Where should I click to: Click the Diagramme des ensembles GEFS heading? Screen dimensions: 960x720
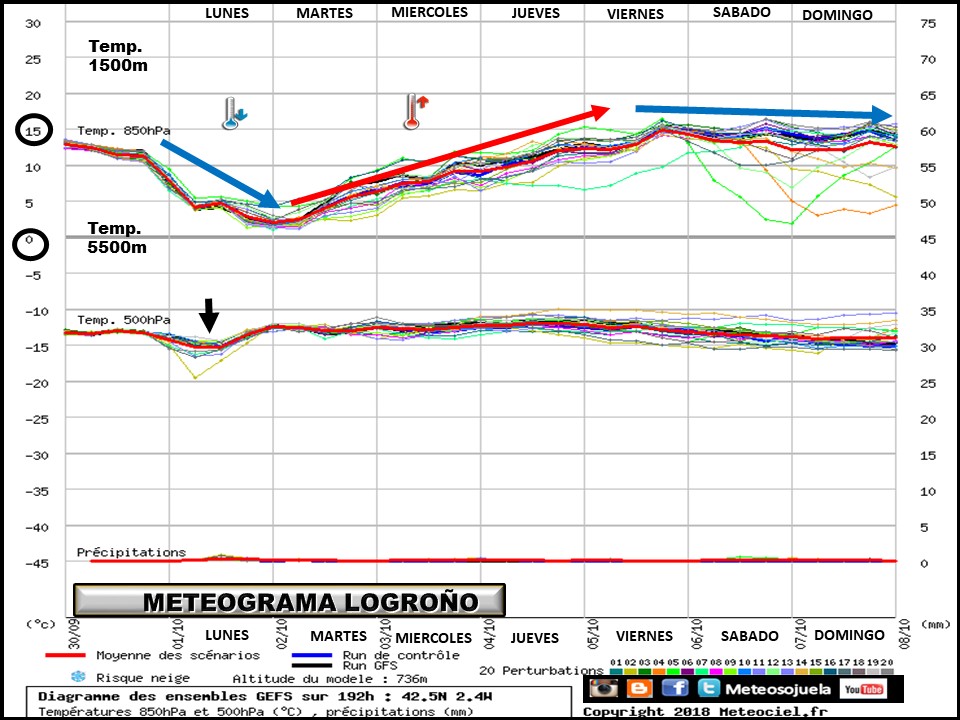pyautogui.click(x=265, y=696)
